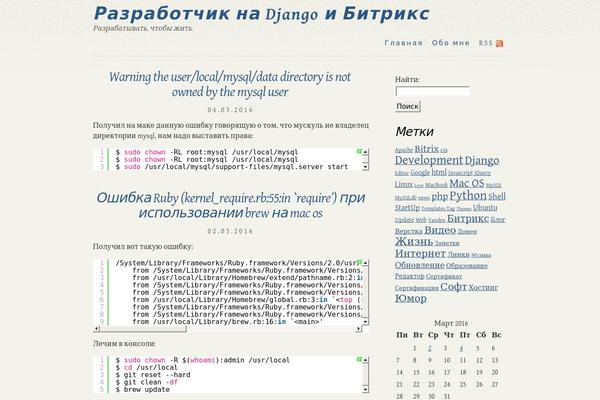Click the down scroll arrow of the mysql chown code block
Image resolution: width=600 pixels, height=400 pixels.
pyautogui.click(x=365, y=167)
